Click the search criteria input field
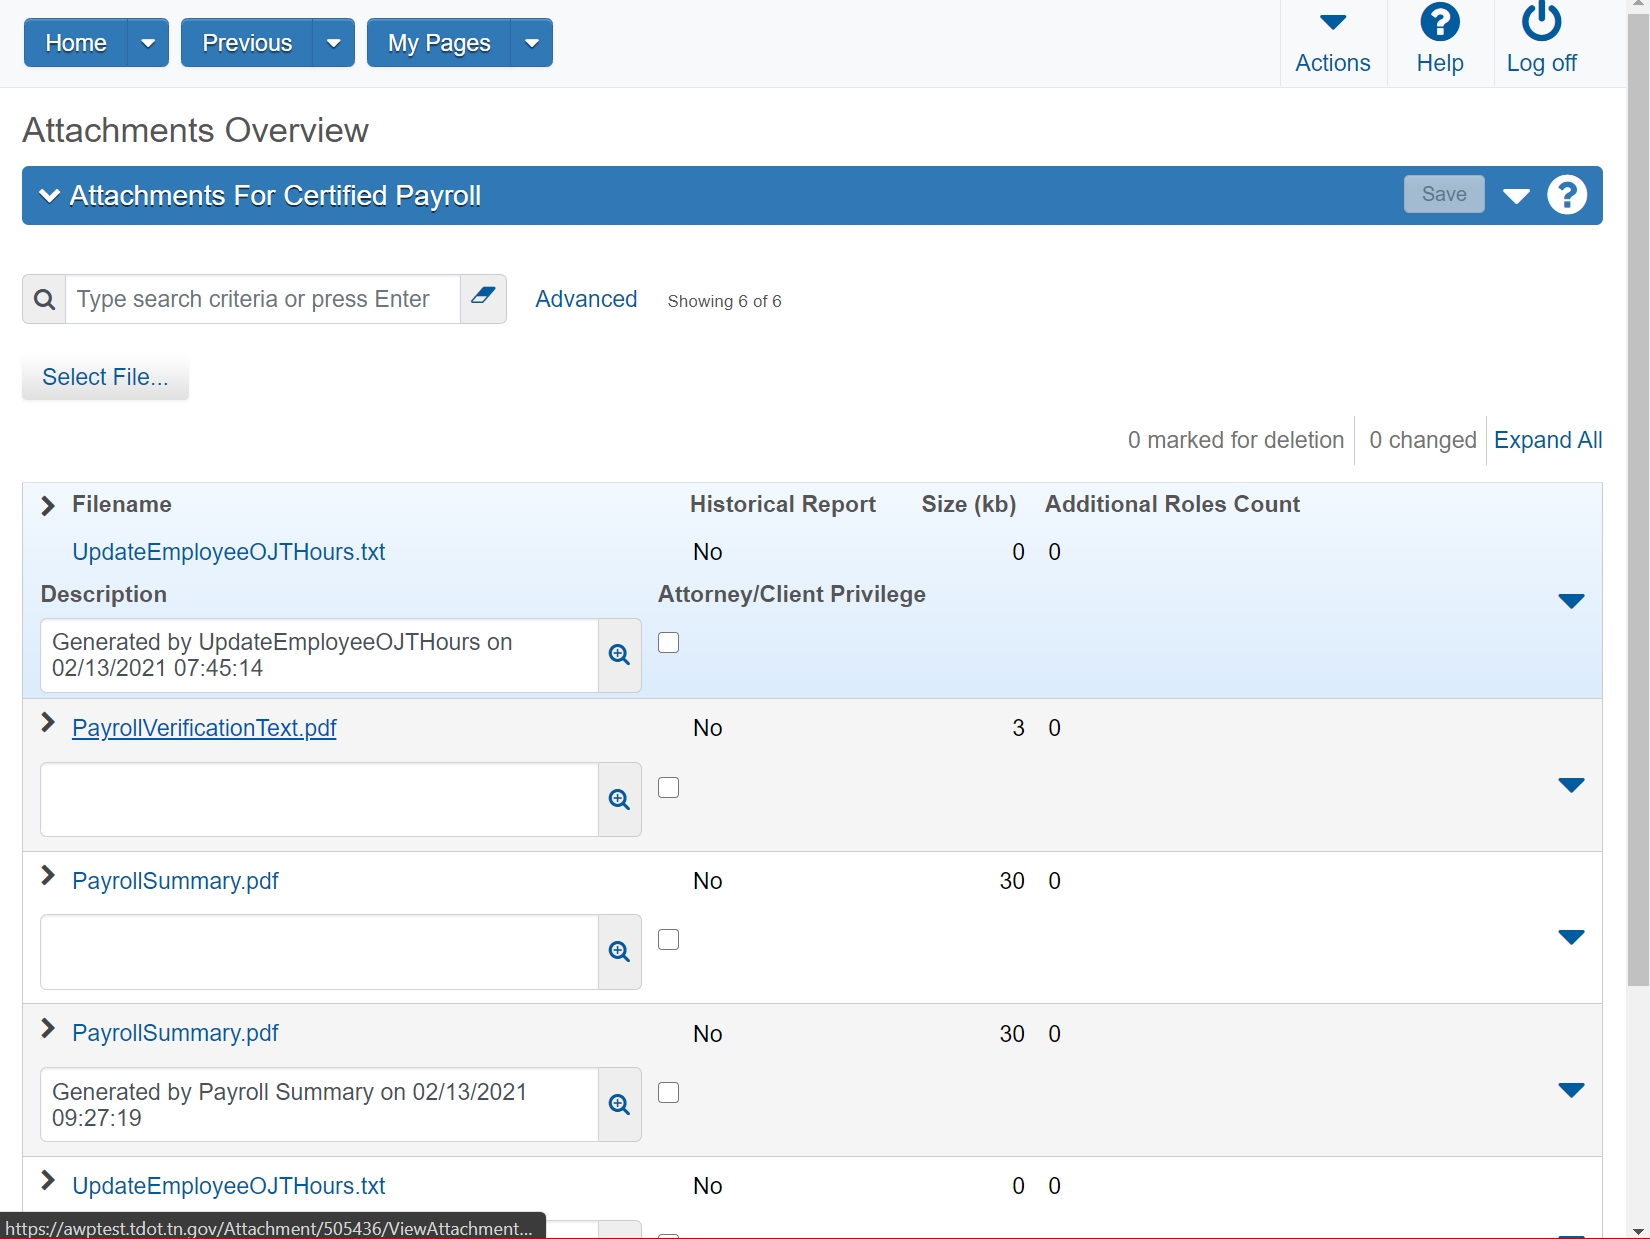 pos(263,299)
